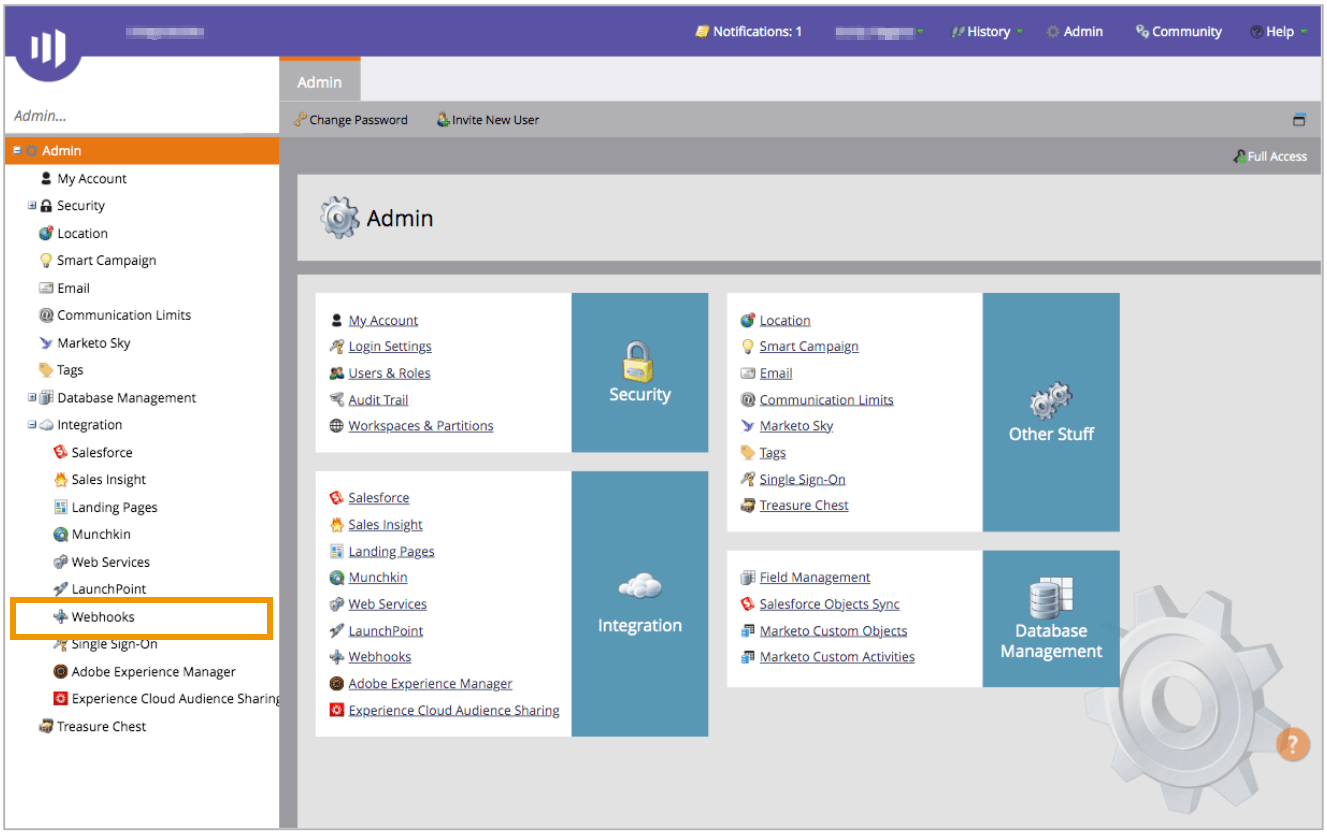Click the Sales Insight flame icon in tree
Screen dimensions: 1327x834
[60, 479]
